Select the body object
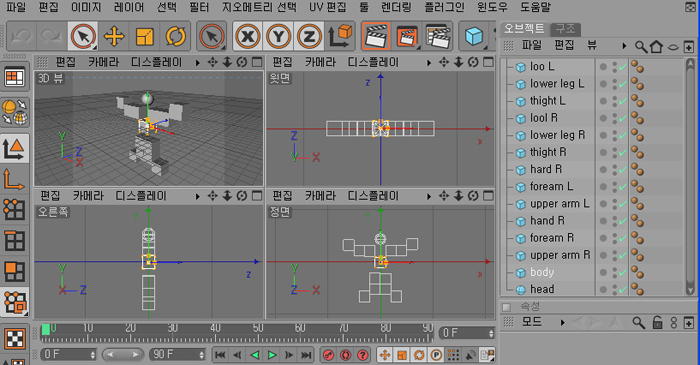This screenshot has height=365, width=700. pyautogui.click(x=542, y=272)
